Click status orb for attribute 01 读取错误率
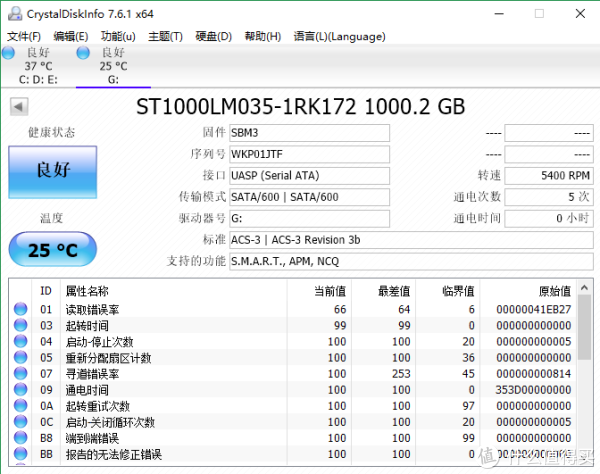The image size is (600, 474). pyautogui.click(x=21, y=309)
